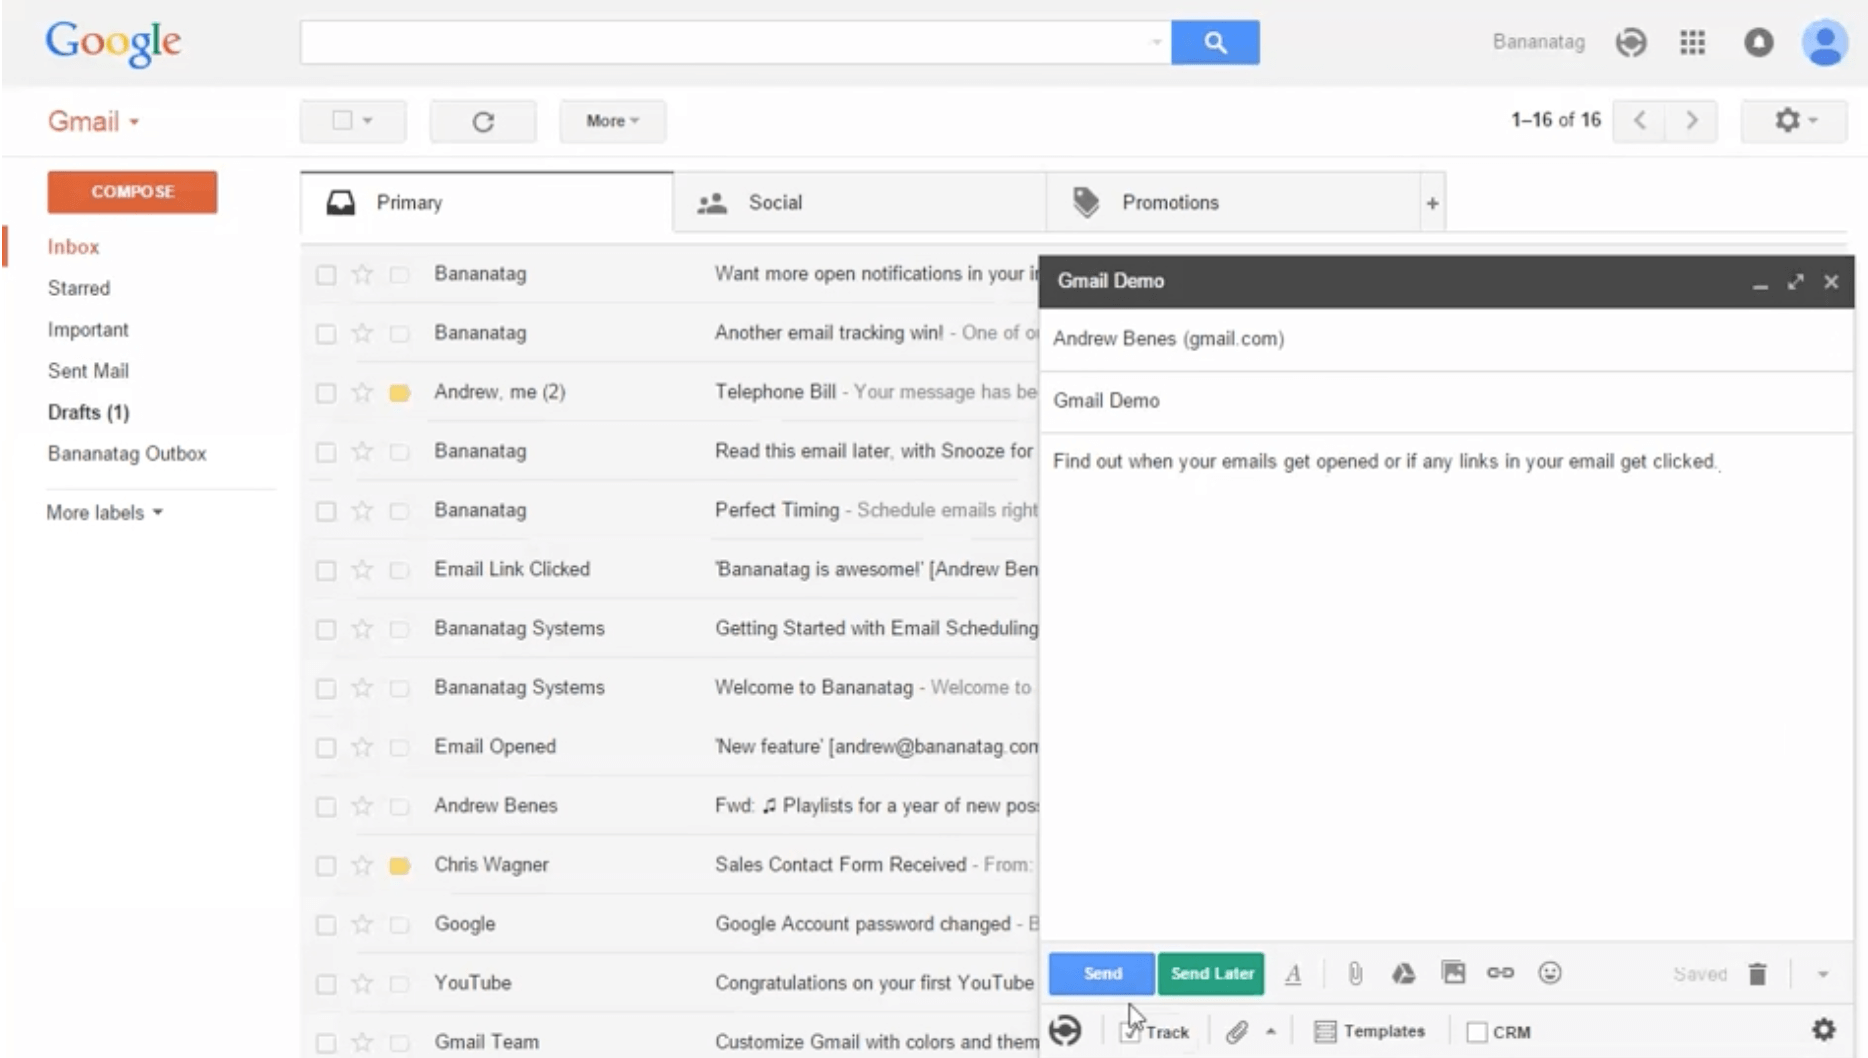Open the Gmail product dropdown
1868x1058 pixels.
94,121
